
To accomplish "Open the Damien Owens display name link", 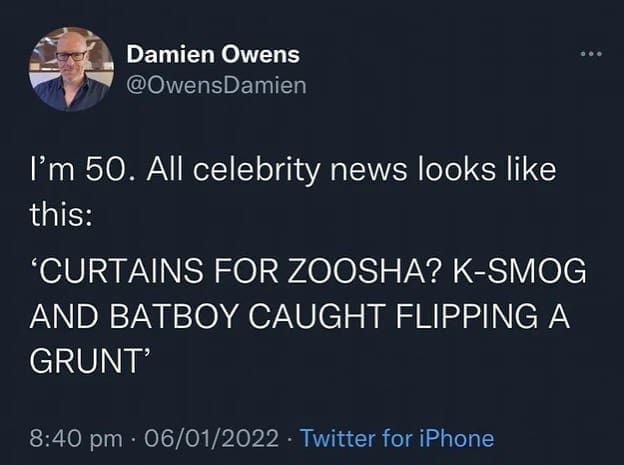I will click(x=213, y=54).
